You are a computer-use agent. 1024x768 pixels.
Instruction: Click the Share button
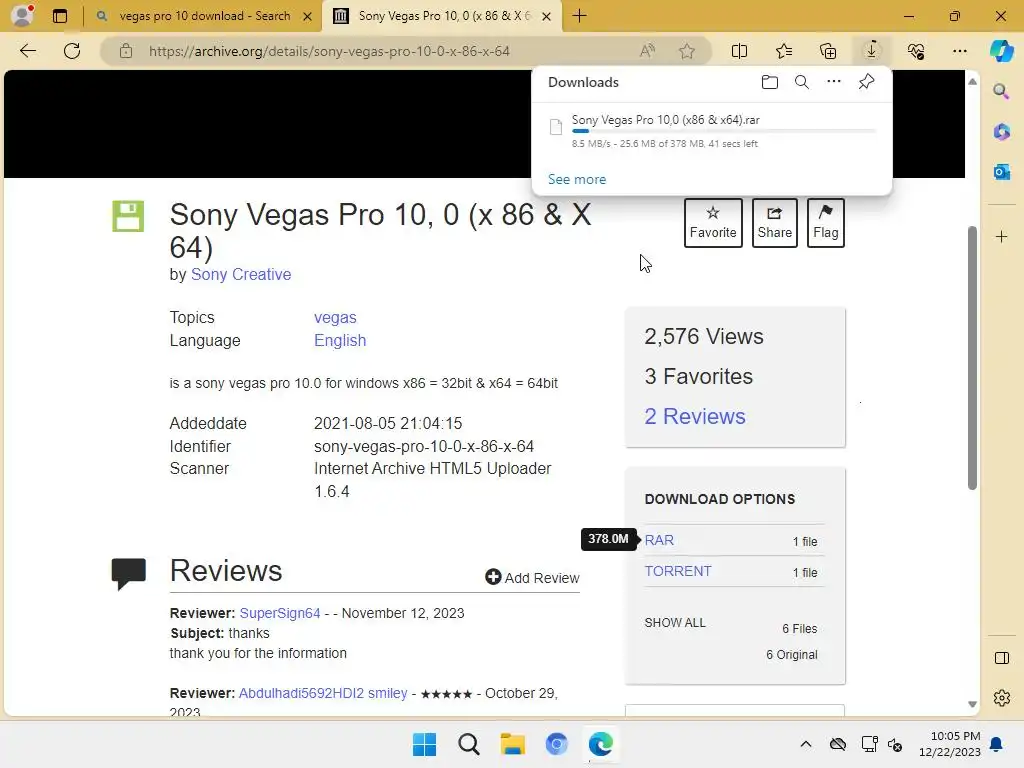point(775,223)
